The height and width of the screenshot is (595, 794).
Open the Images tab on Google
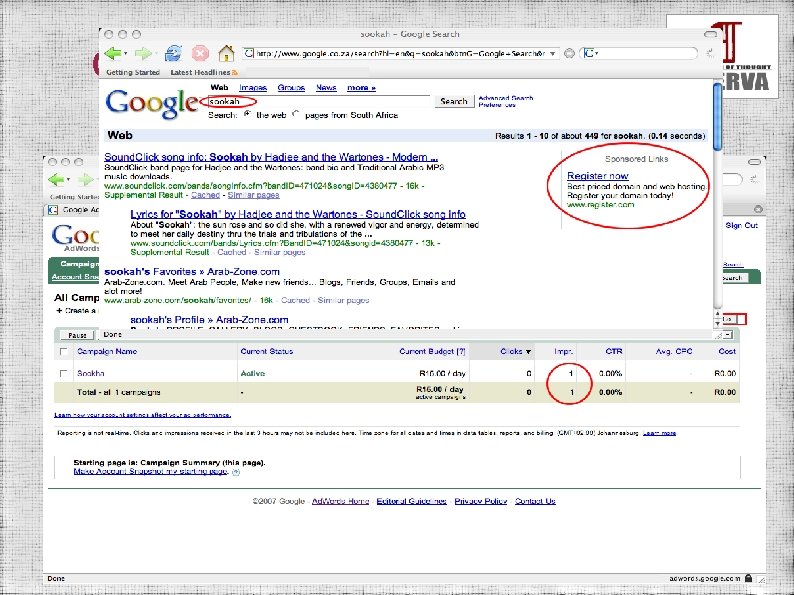coord(253,88)
